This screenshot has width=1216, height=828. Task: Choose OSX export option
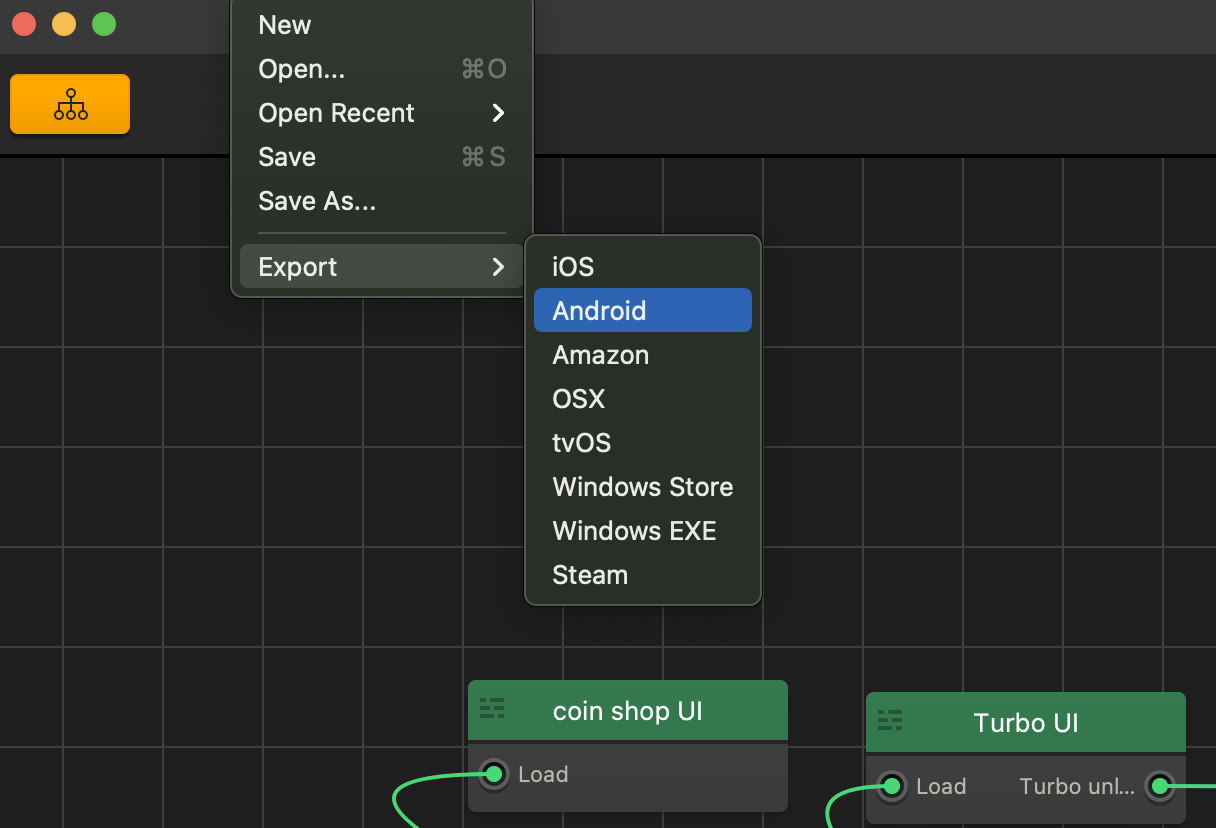[x=643, y=399]
